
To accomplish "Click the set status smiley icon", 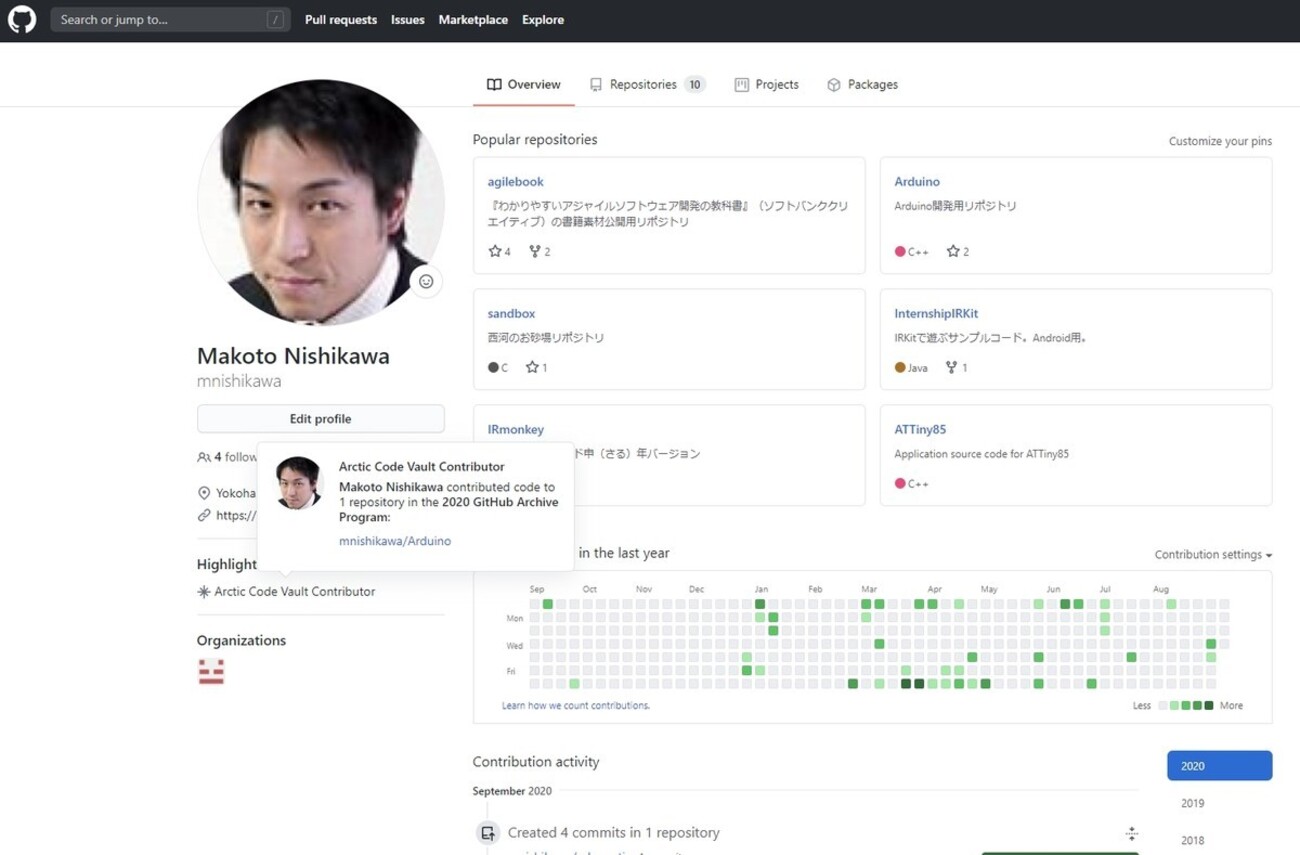I will coord(426,282).
